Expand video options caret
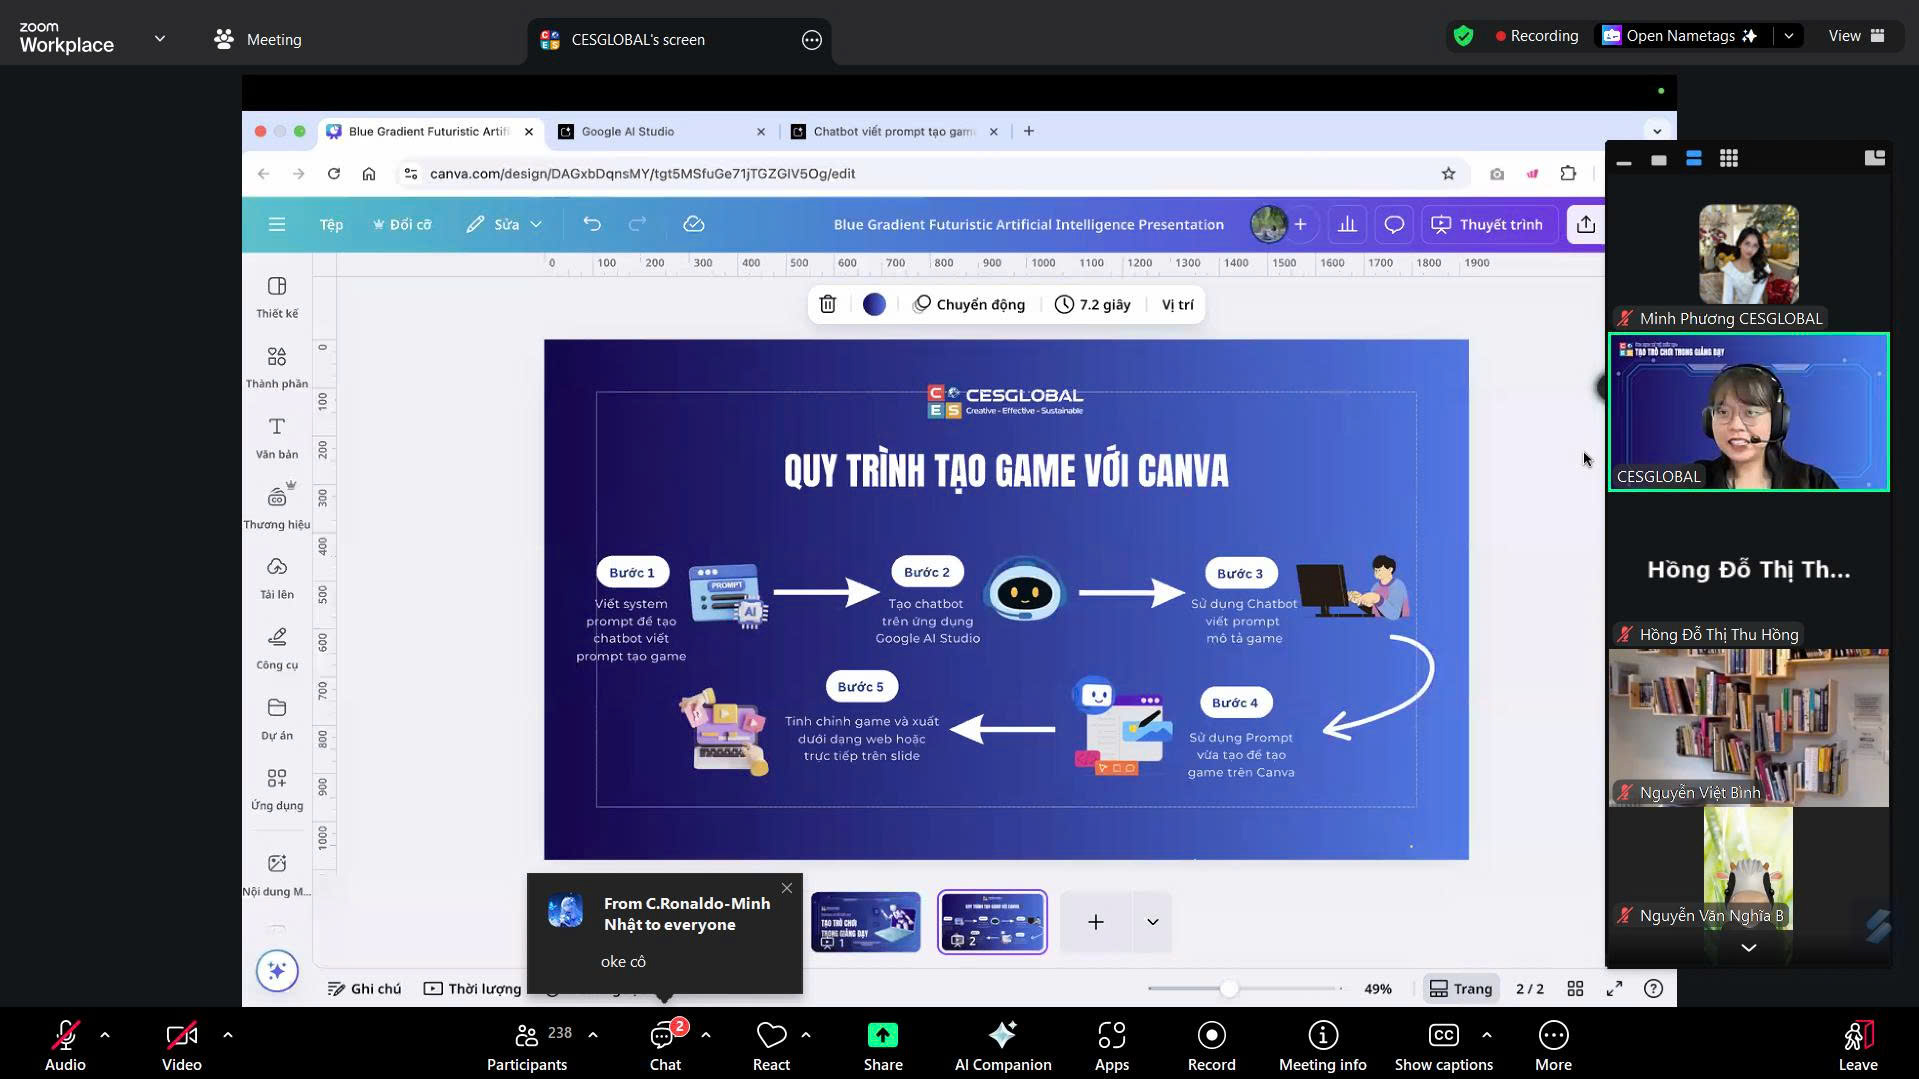This screenshot has height=1079, width=1919. (x=228, y=1035)
